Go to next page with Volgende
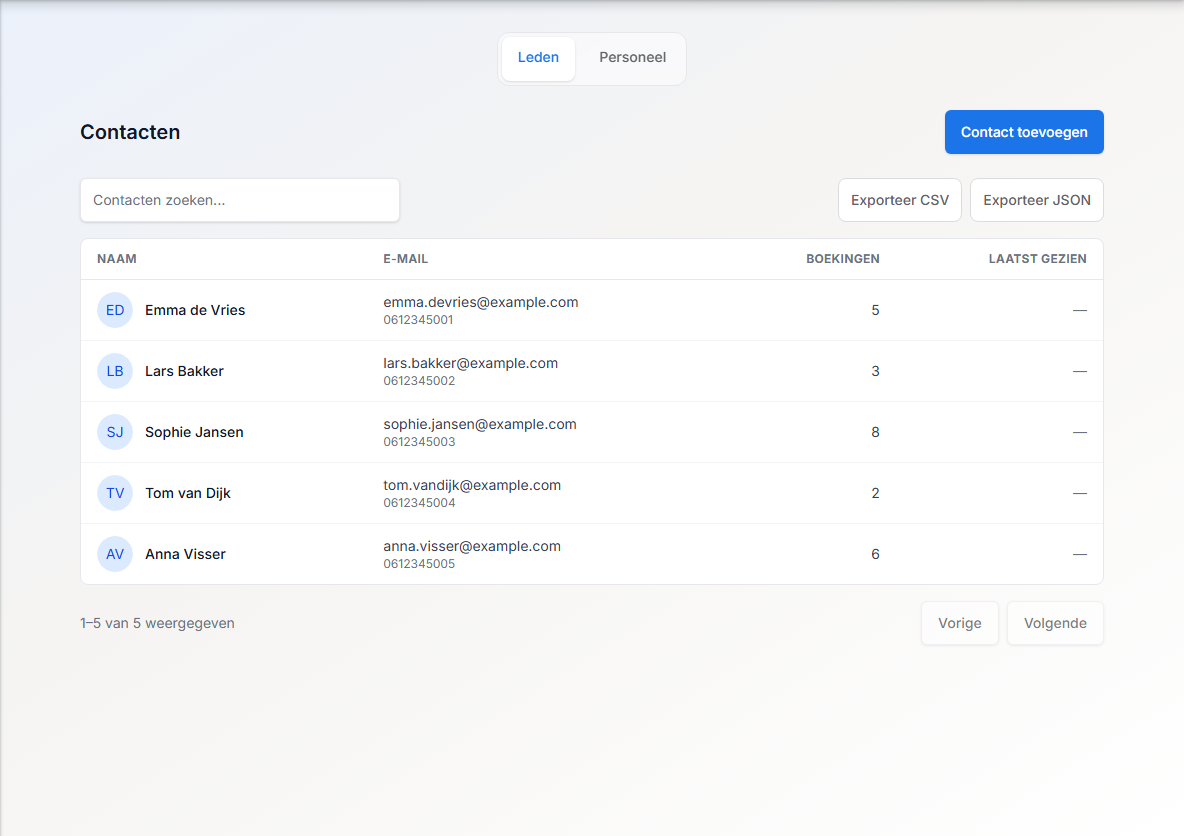The width and height of the screenshot is (1184, 836). coord(1055,623)
